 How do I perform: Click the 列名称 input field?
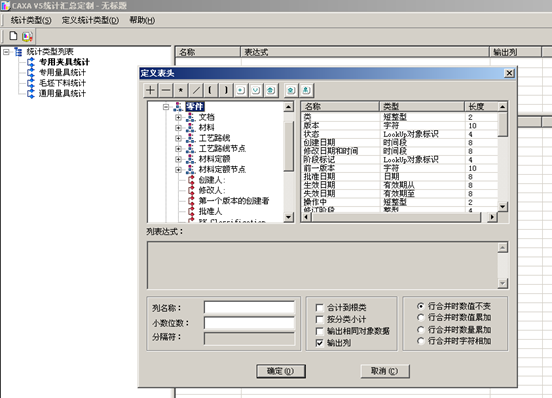click(249, 307)
